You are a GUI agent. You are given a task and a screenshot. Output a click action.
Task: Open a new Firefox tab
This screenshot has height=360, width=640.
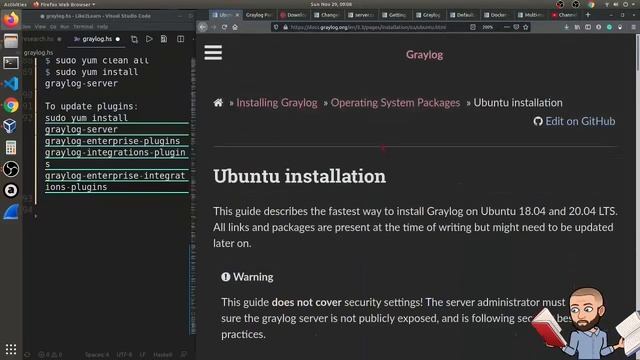point(588,15)
